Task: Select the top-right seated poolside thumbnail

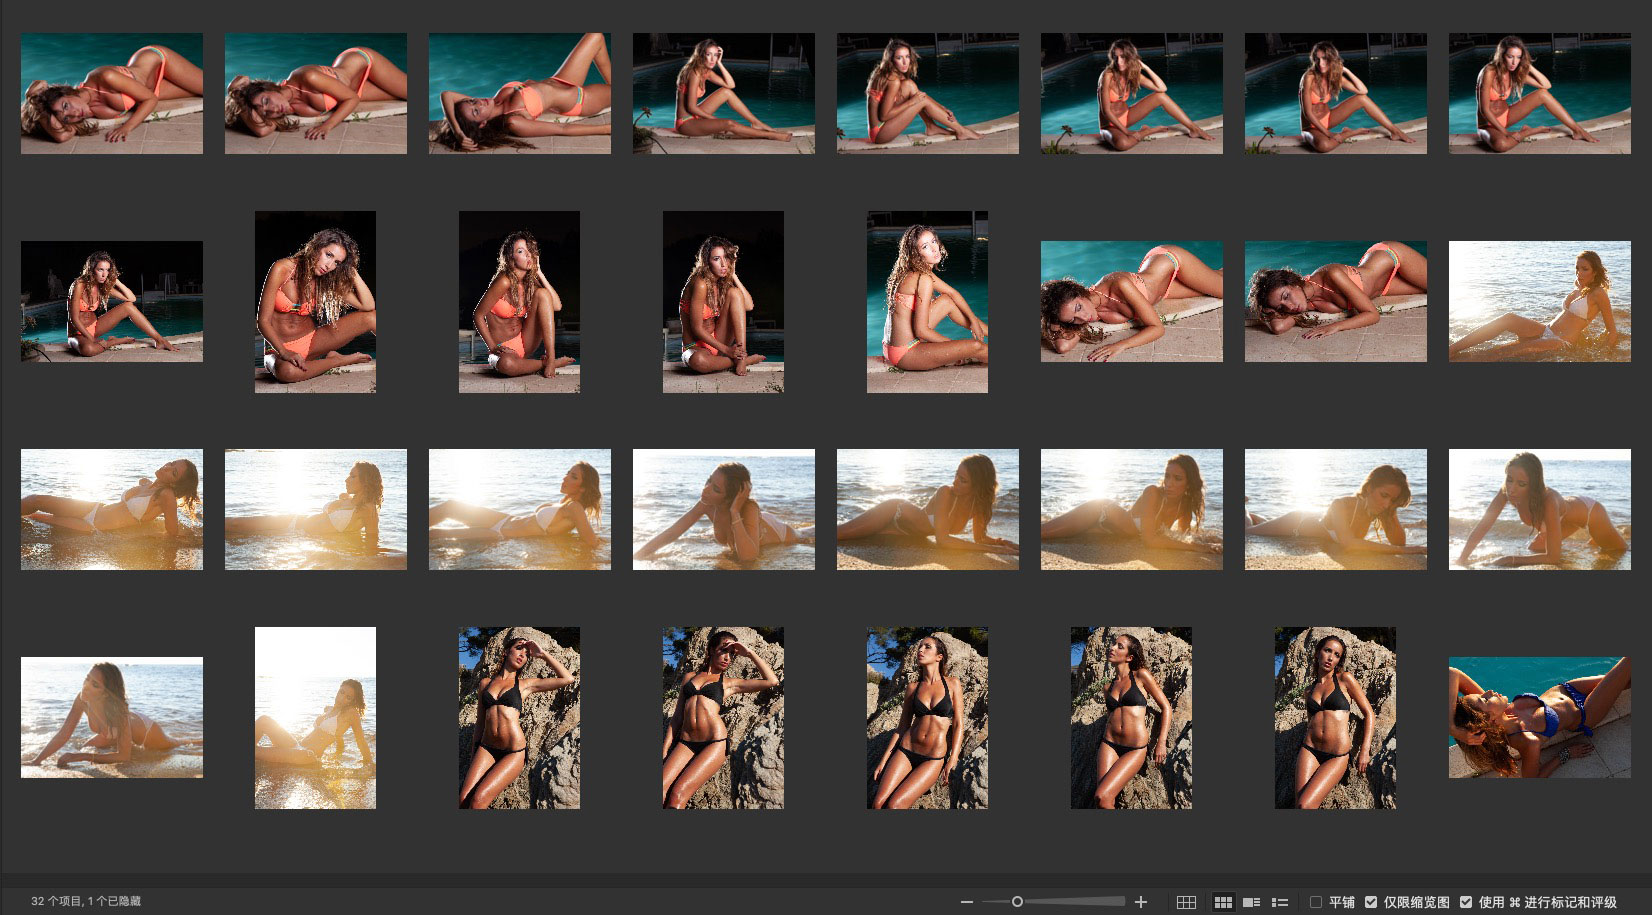Action: coord(1539,93)
